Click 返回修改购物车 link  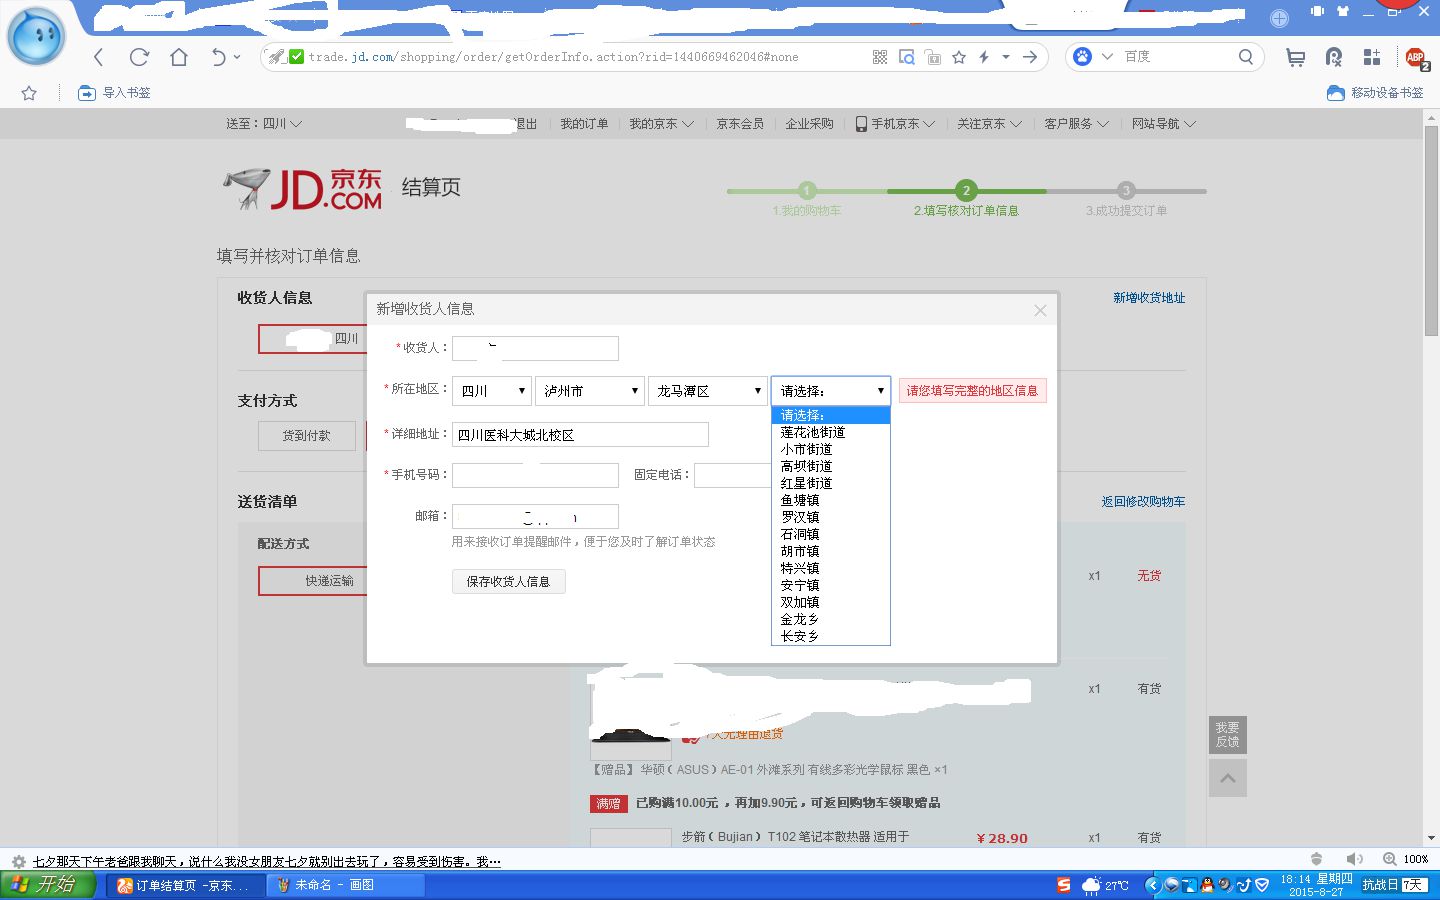click(x=1143, y=502)
